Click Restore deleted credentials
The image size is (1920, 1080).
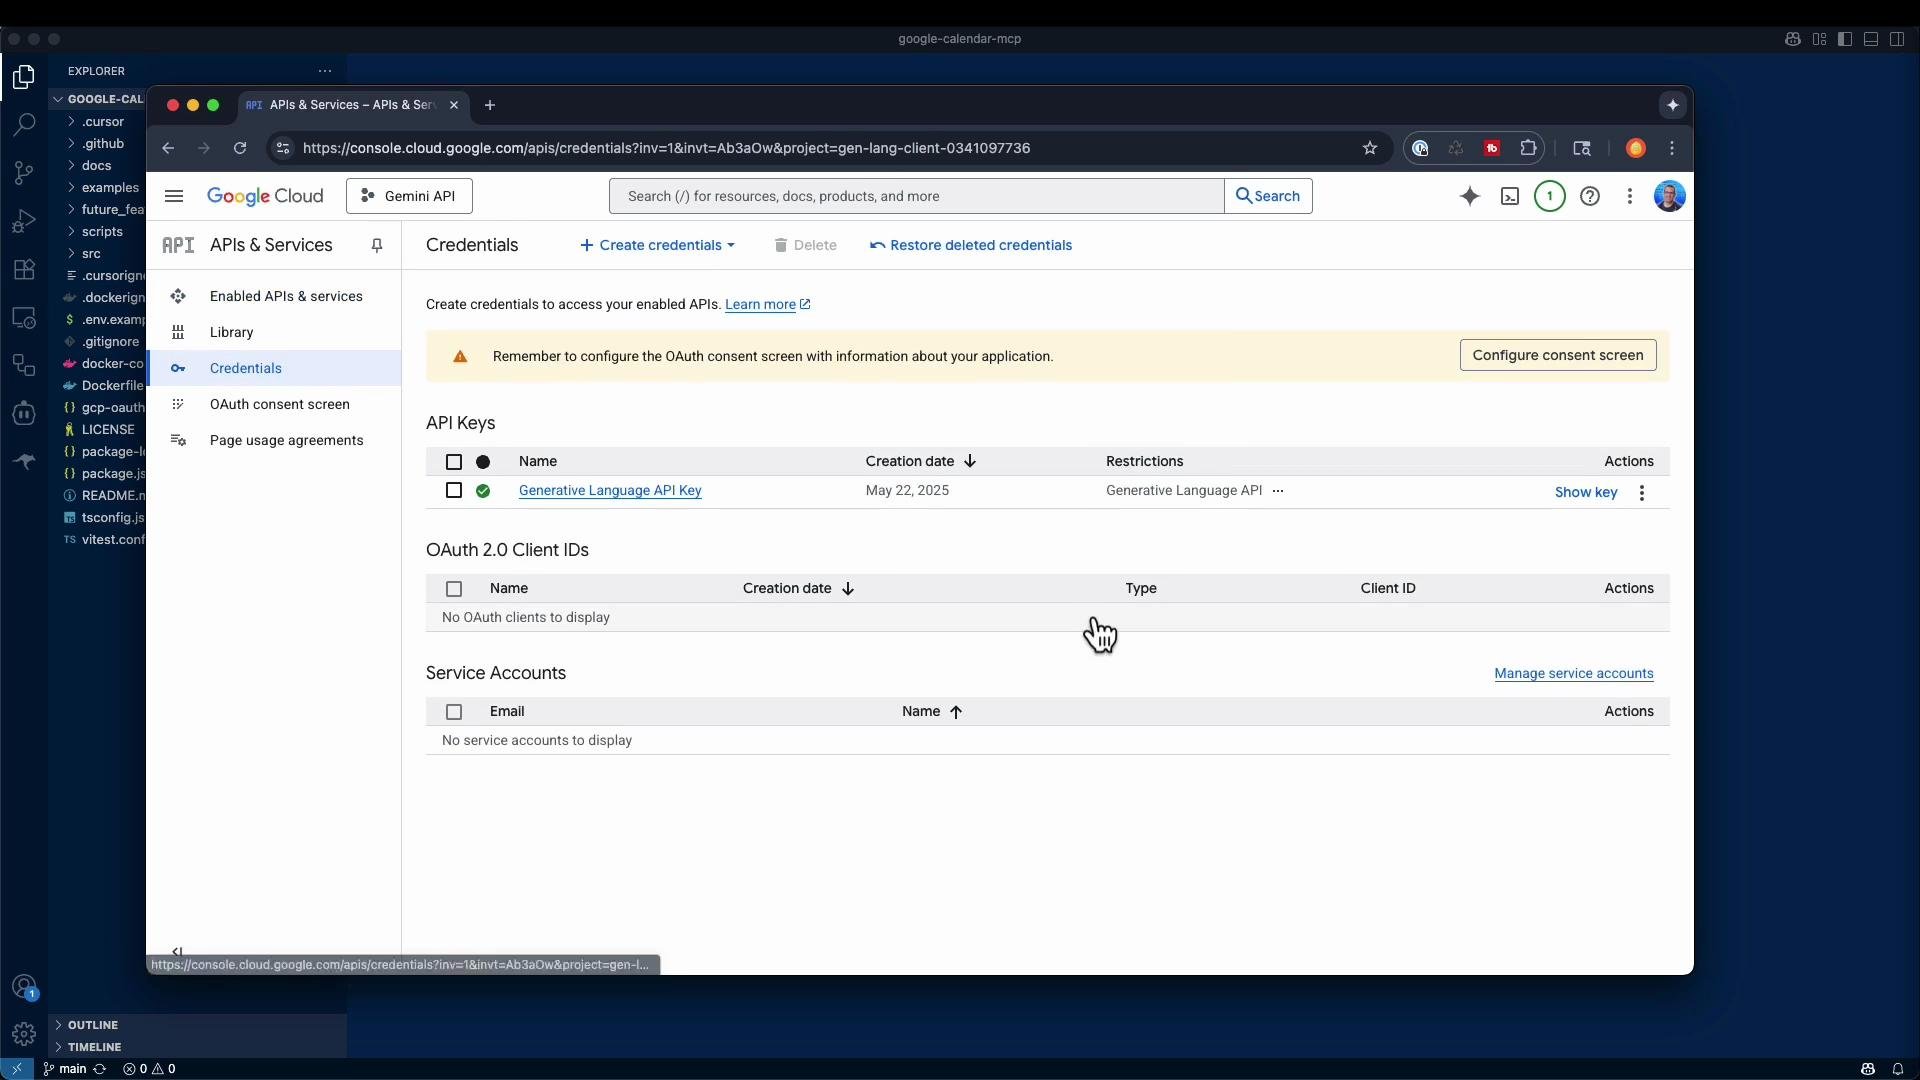[970, 245]
